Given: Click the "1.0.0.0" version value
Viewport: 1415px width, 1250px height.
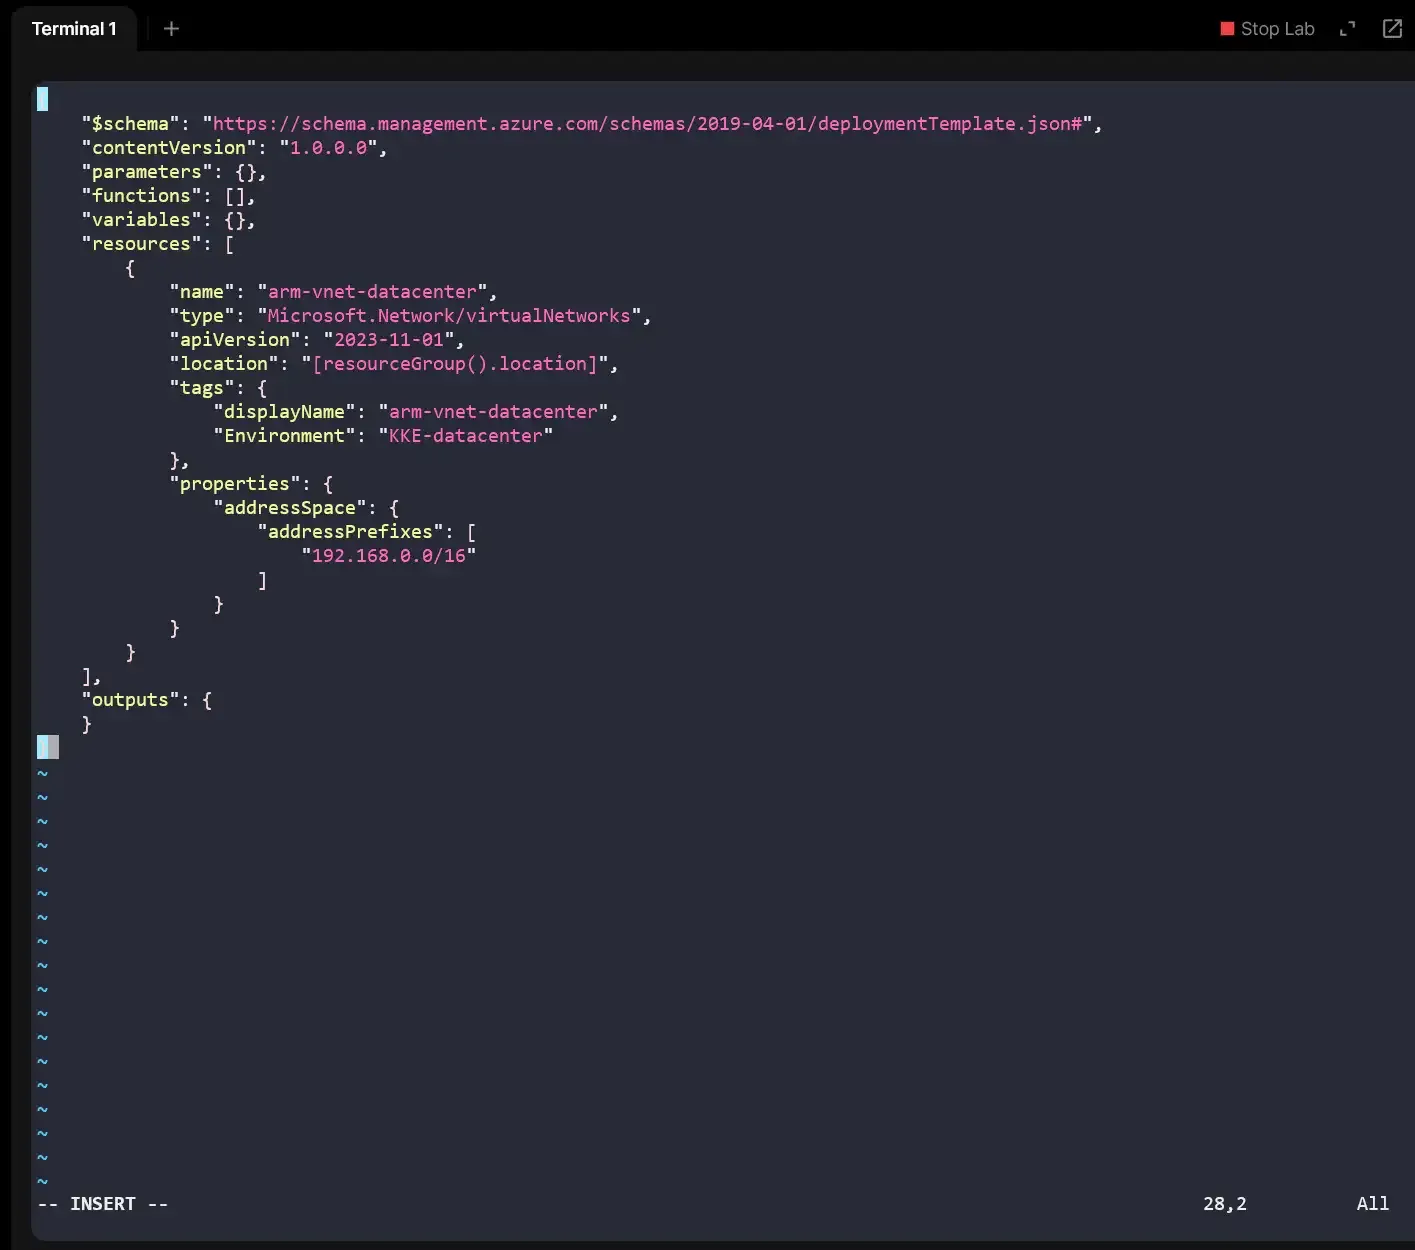Looking at the screenshot, I should coord(328,147).
